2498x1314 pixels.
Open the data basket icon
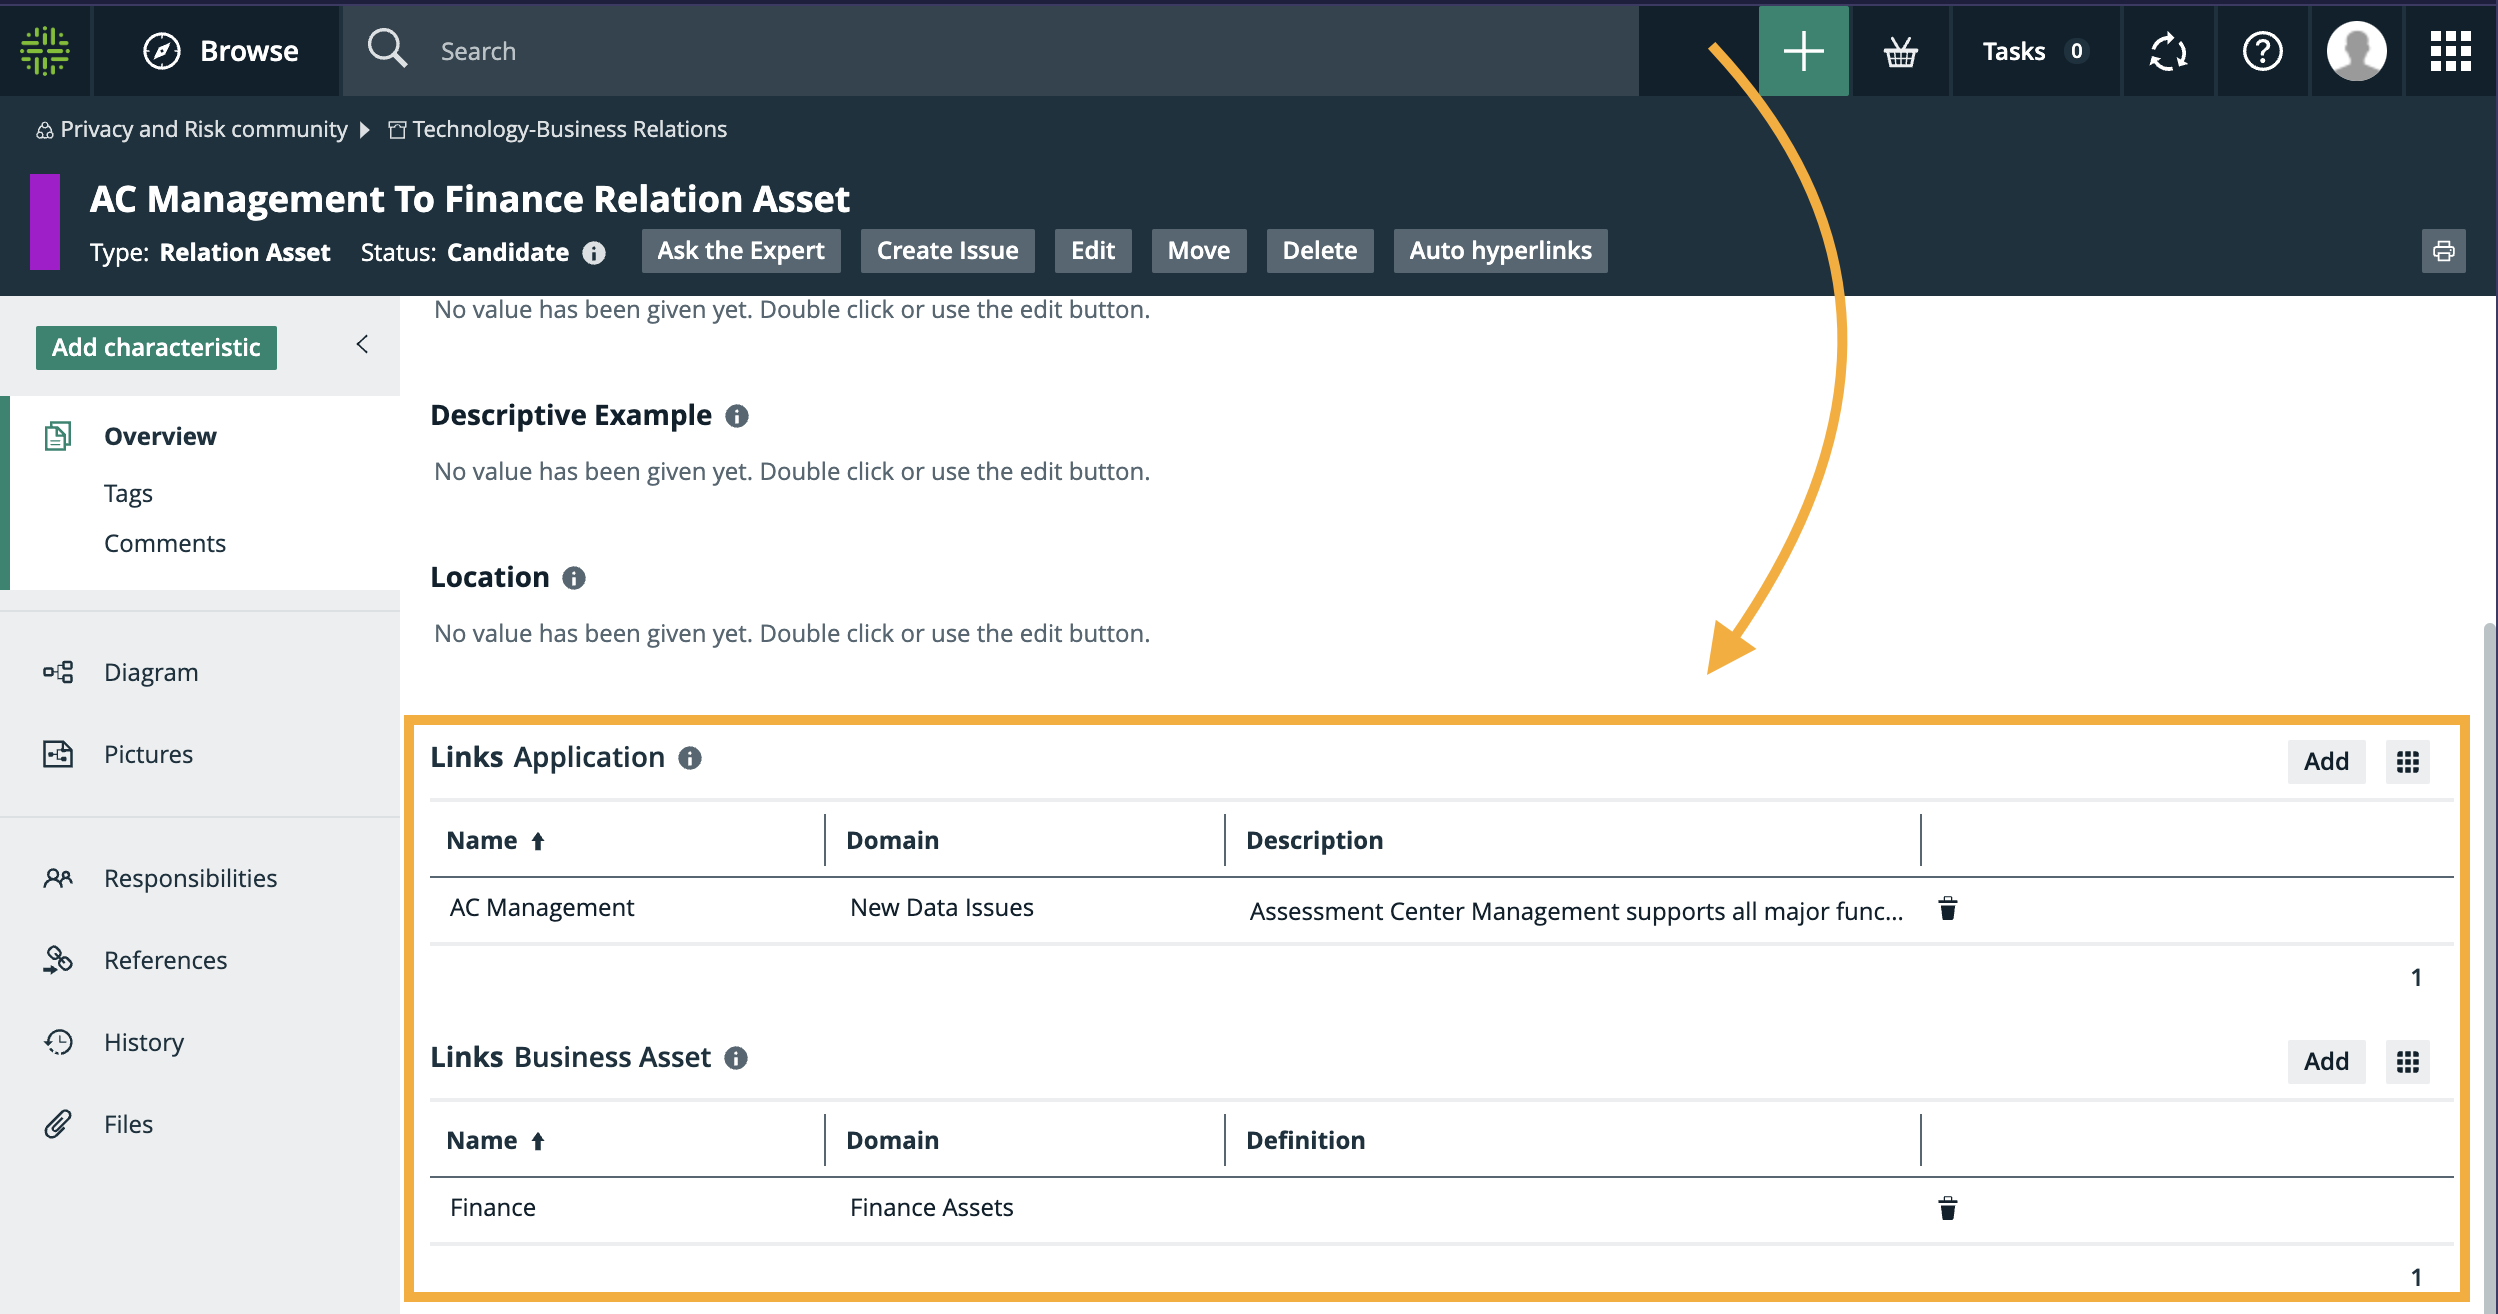[x=1900, y=51]
